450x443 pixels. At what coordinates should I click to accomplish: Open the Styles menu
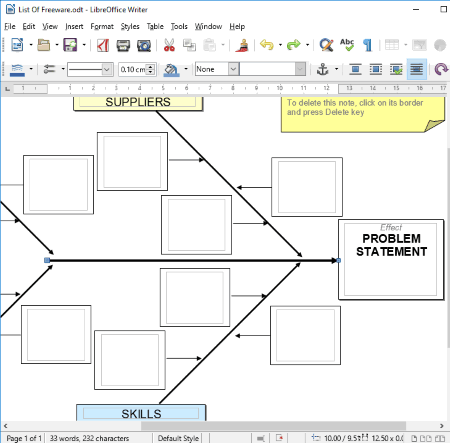(x=130, y=26)
